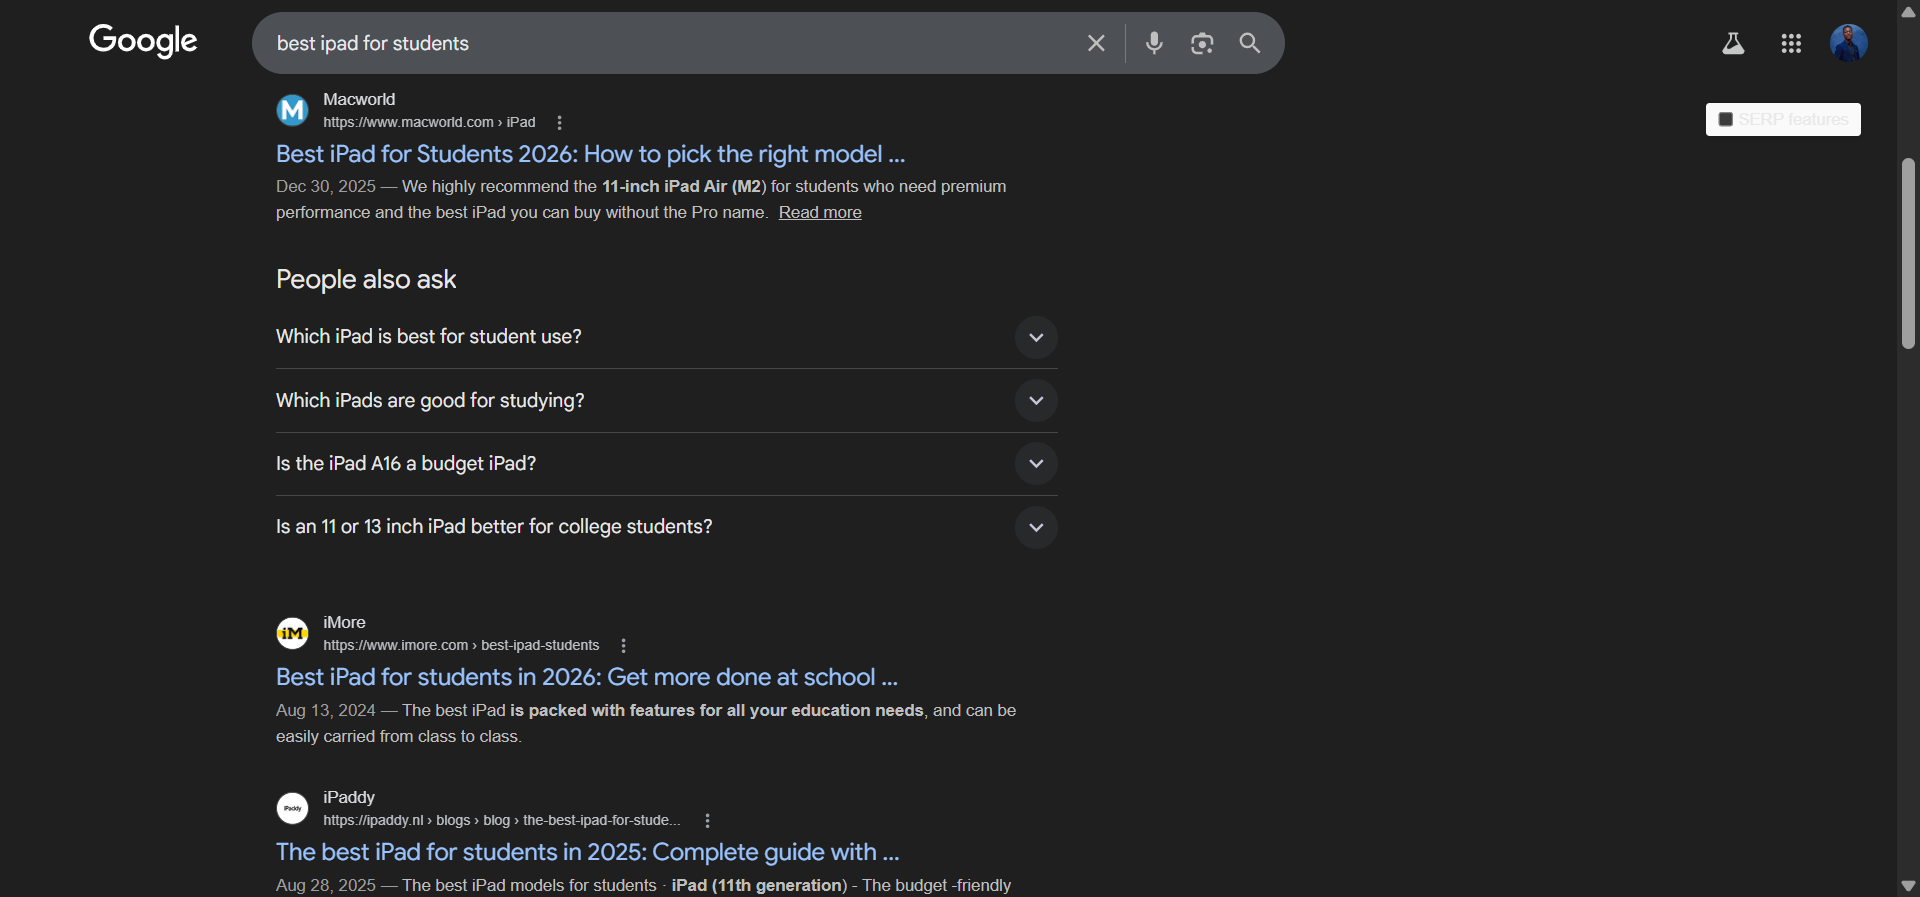Open Search Labs flask icon
This screenshot has width=1920, height=897.
coord(1733,43)
